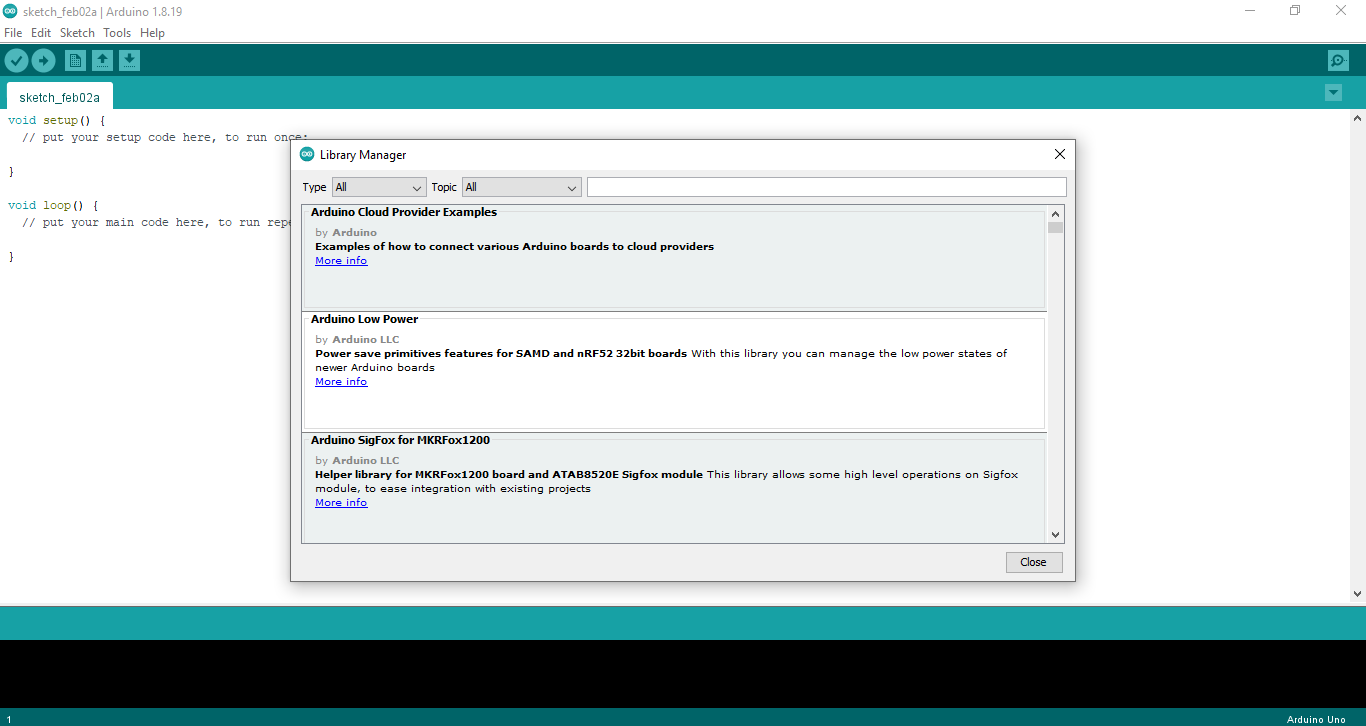The image size is (1366, 726).
Task: Create a new sketch with New icon
Action: pos(75,61)
